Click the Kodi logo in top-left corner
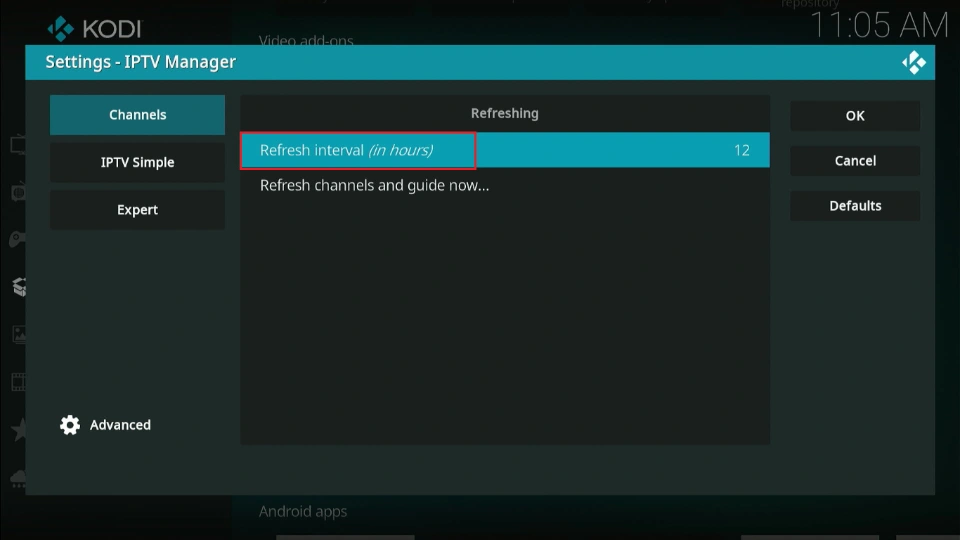This screenshot has height=540, width=960. [x=62, y=28]
